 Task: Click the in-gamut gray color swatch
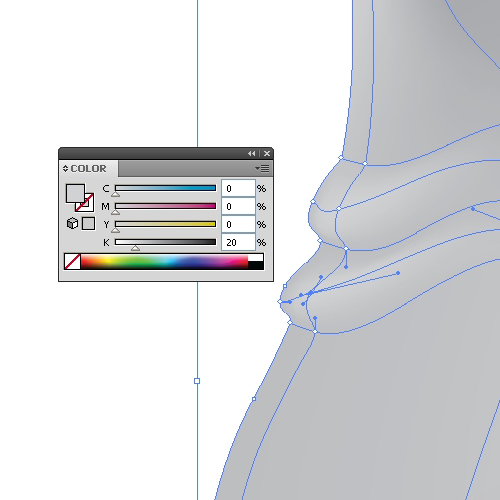point(88,223)
